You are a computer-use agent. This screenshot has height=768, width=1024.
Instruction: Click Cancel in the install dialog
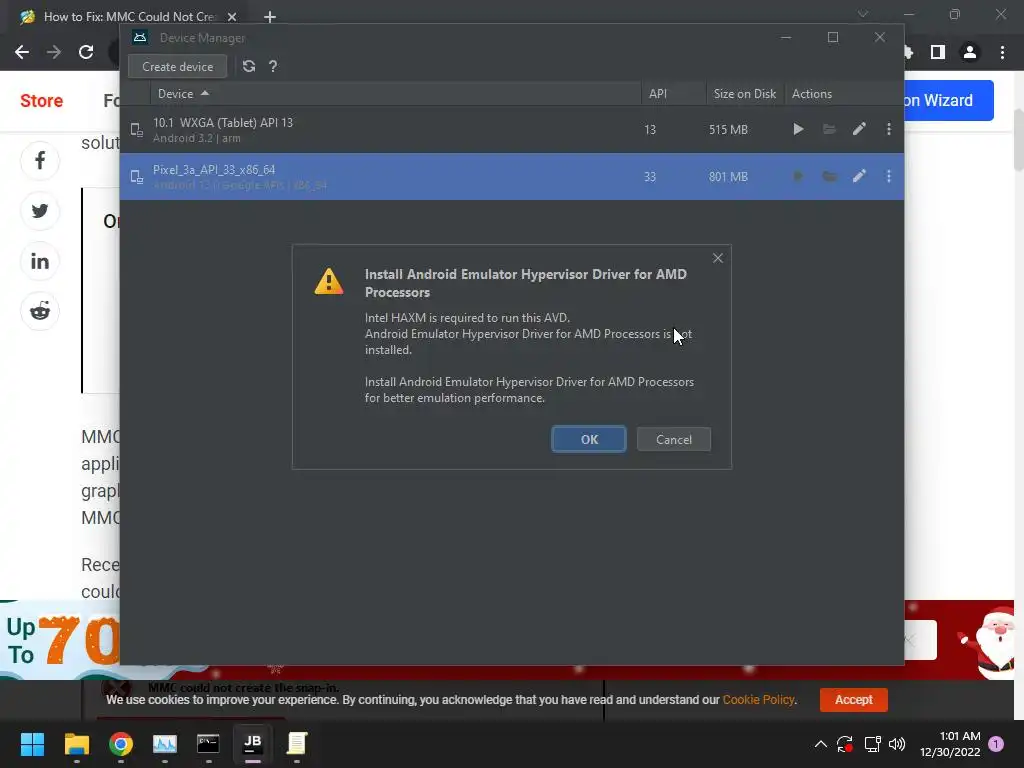coord(673,440)
